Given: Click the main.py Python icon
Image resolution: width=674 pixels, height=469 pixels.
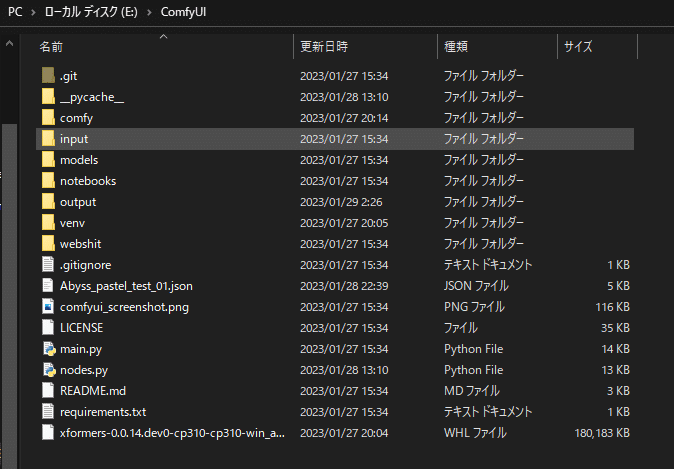Looking at the screenshot, I should (49, 349).
